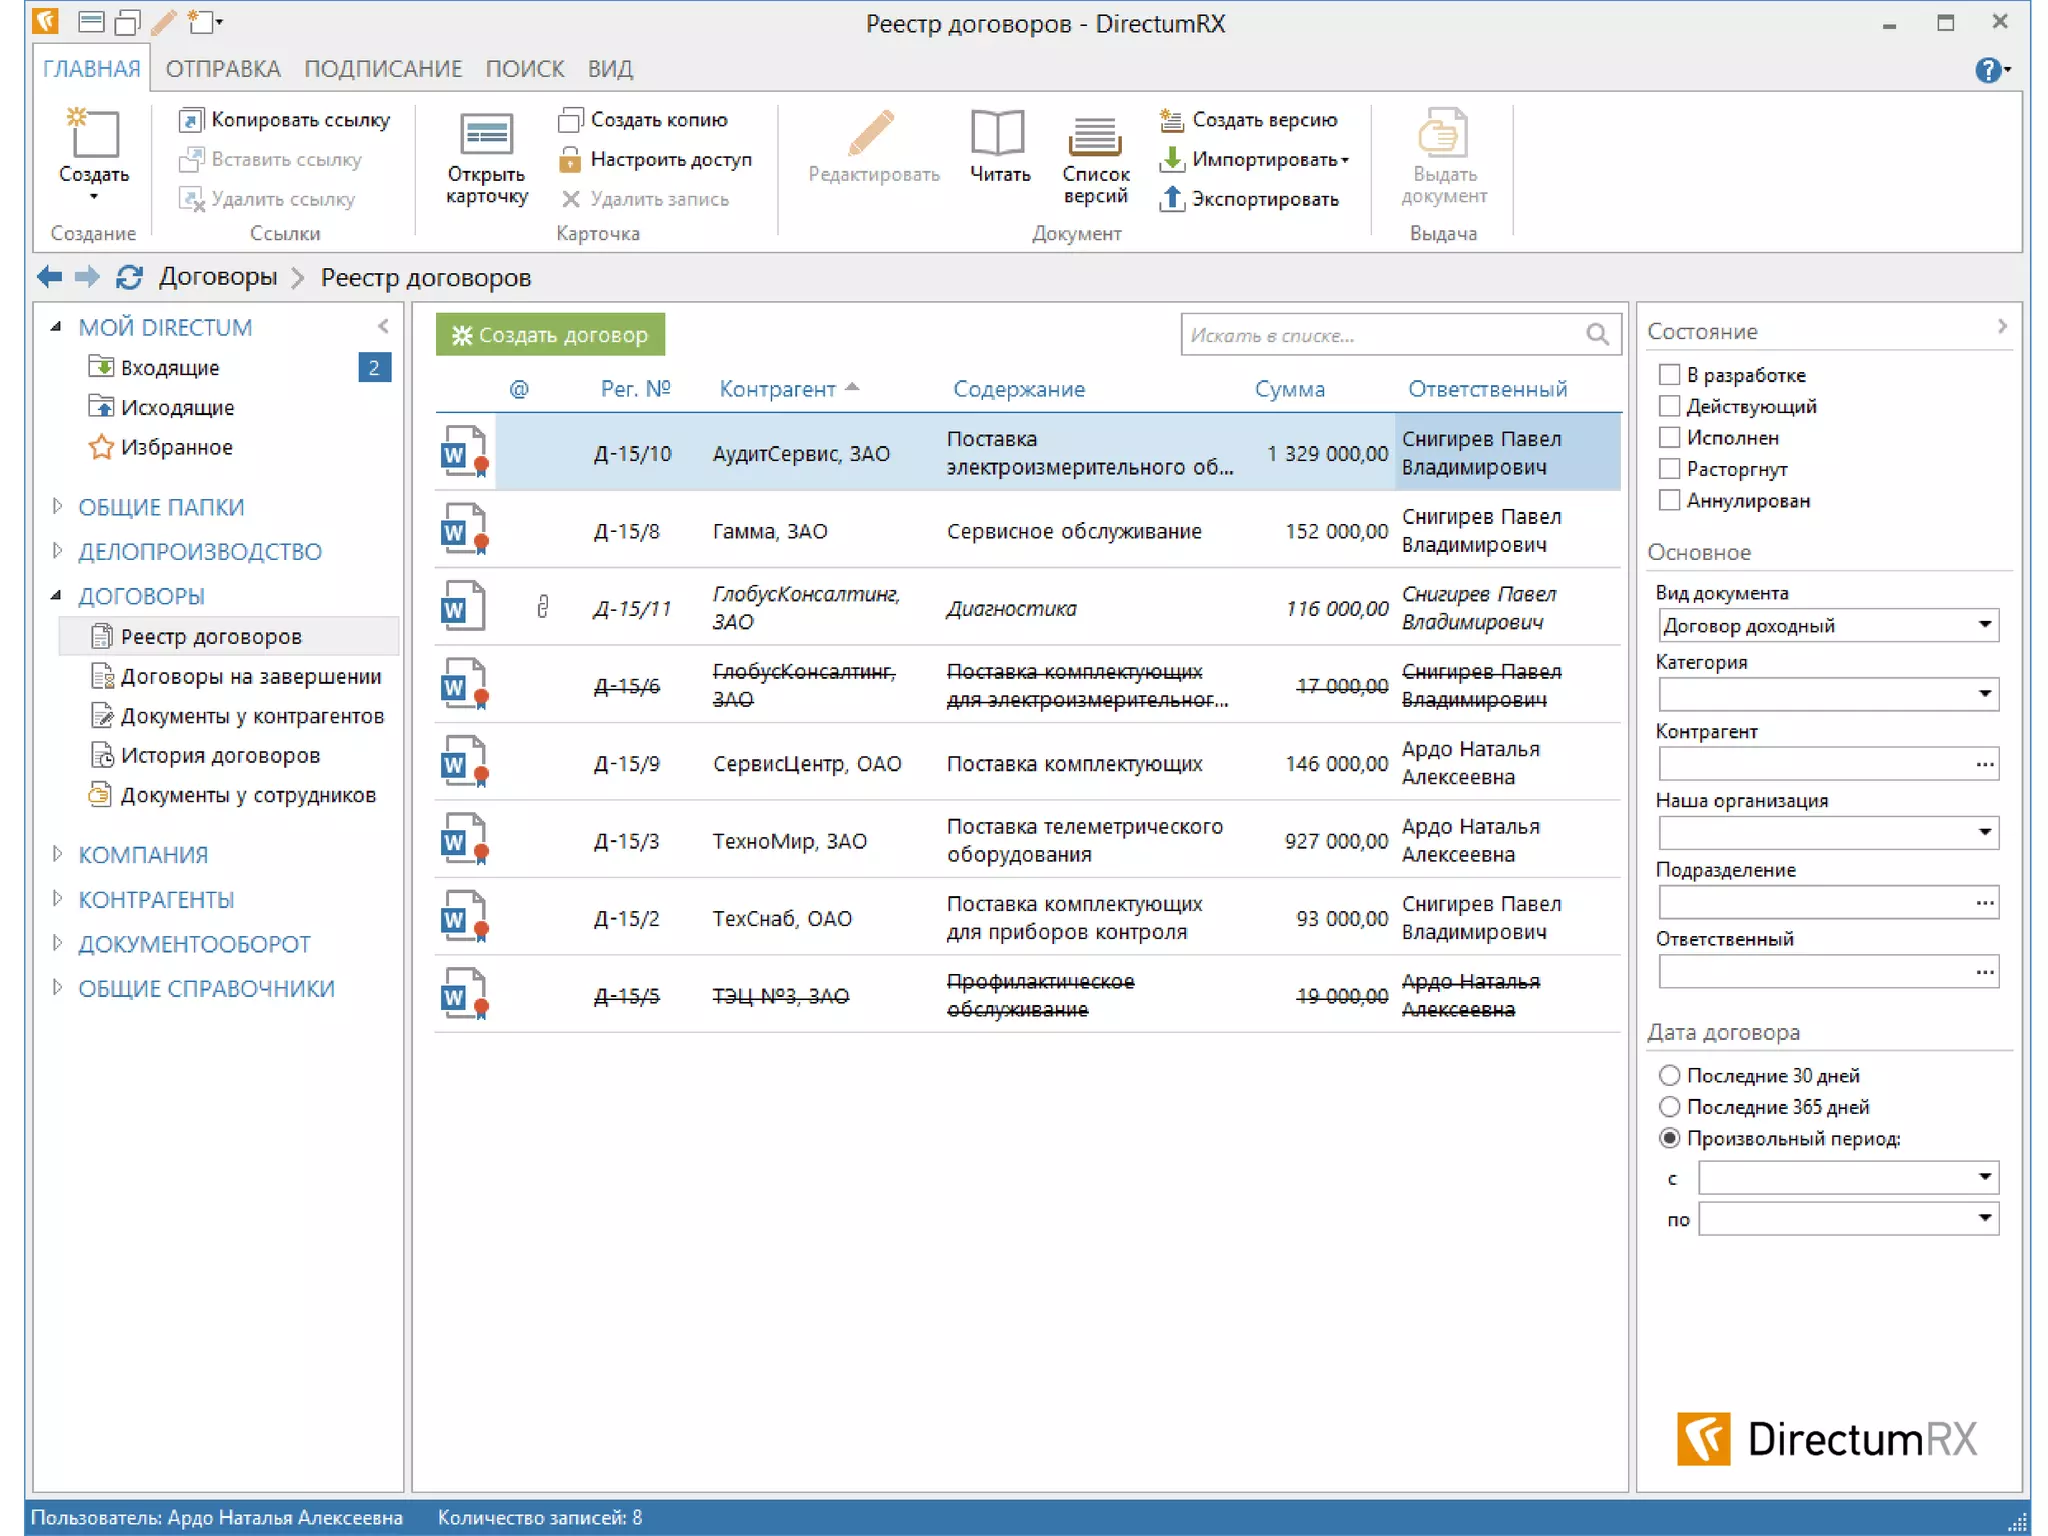Open the ПОИСК ribbon tab
Screen dimensions: 2048x1536
[x=524, y=69]
